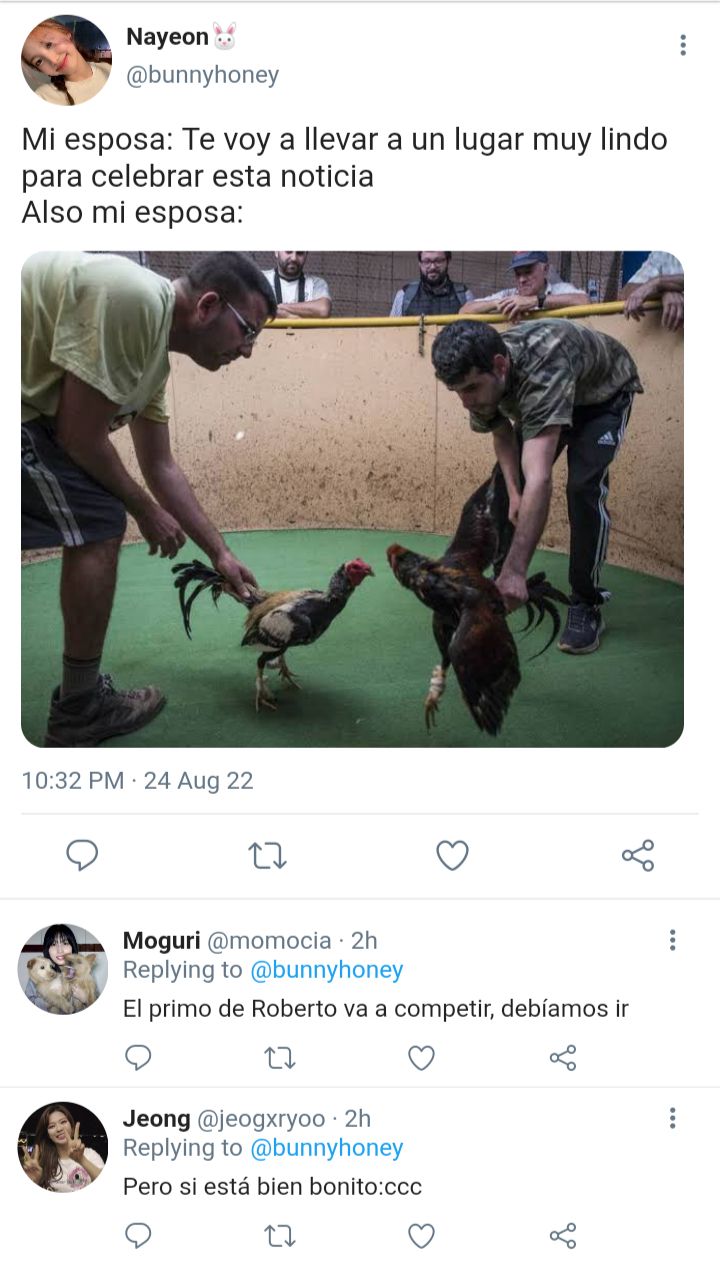Screen dimensions: 720x1263
Task: Open @bunnyhoney link in Moguri's reply
Action: tap(326, 970)
